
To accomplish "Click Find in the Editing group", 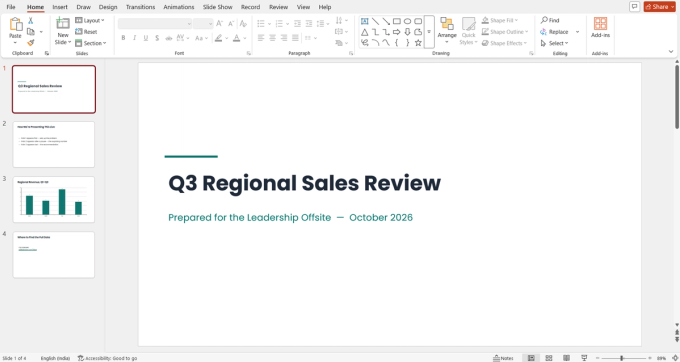I will (x=550, y=20).
